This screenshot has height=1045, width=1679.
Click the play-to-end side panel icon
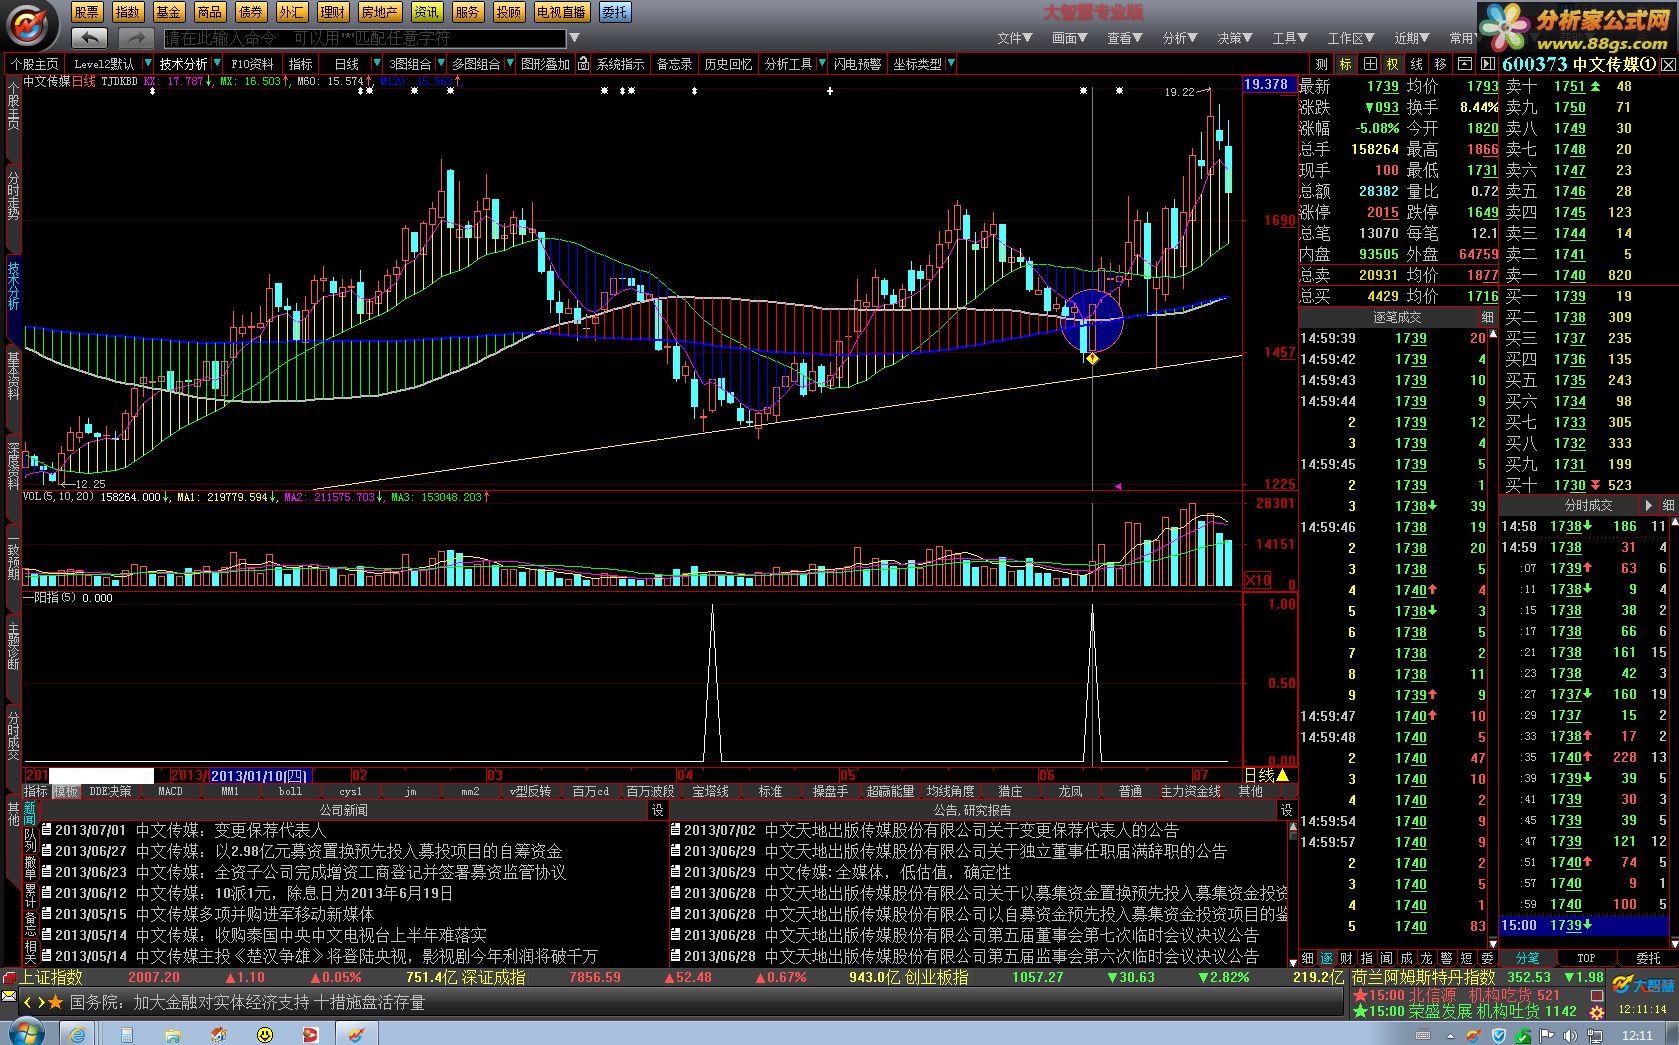click(x=1488, y=64)
